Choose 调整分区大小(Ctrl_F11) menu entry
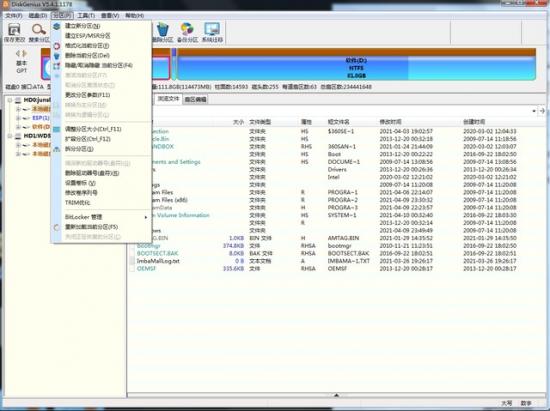The image size is (550, 411). tap(101, 129)
